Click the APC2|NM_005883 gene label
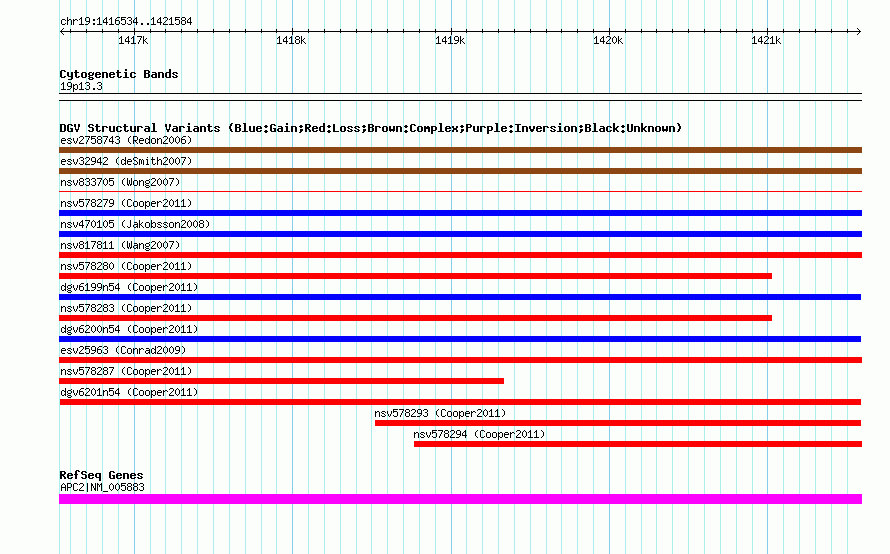Image resolution: width=890 pixels, height=554 pixels. (102, 487)
